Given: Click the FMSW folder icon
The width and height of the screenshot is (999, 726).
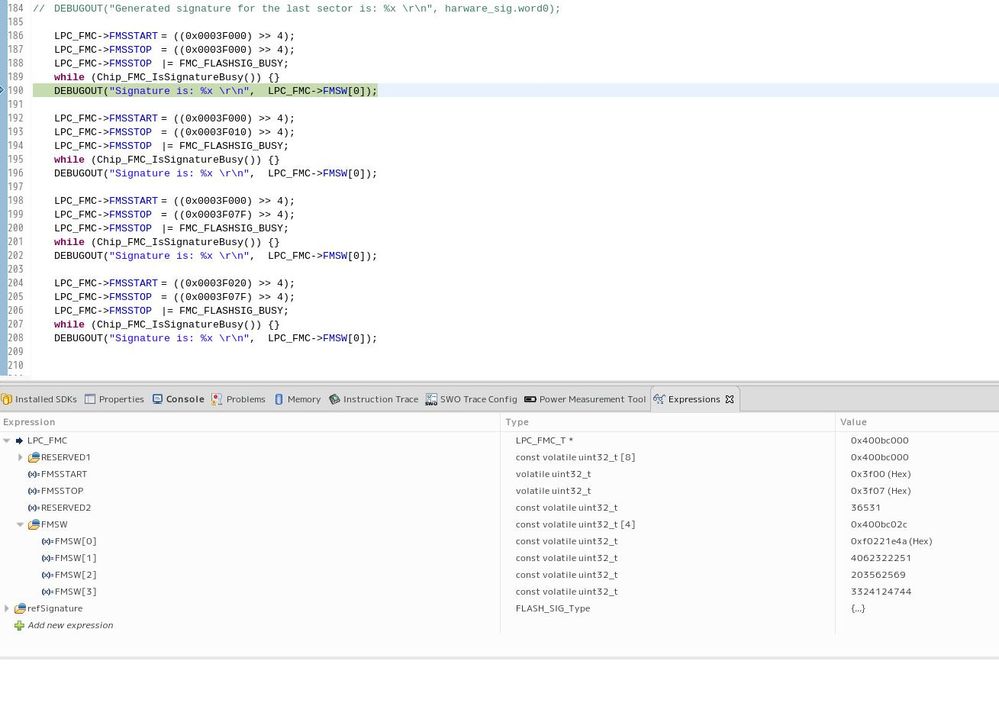Looking at the screenshot, I should (34, 525).
